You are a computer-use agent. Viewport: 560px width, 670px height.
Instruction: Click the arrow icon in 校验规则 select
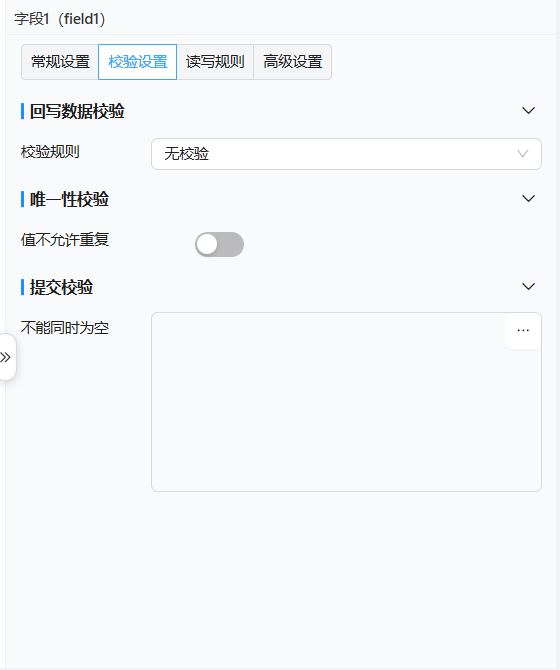pyautogui.click(x=523, y=154)
